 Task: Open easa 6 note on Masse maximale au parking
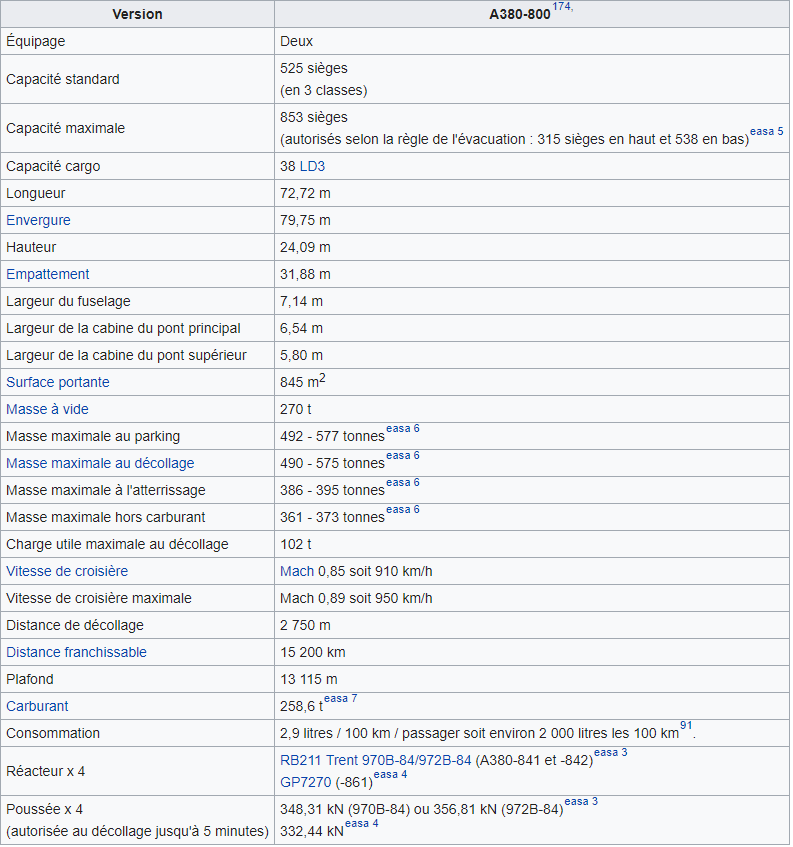402,428
